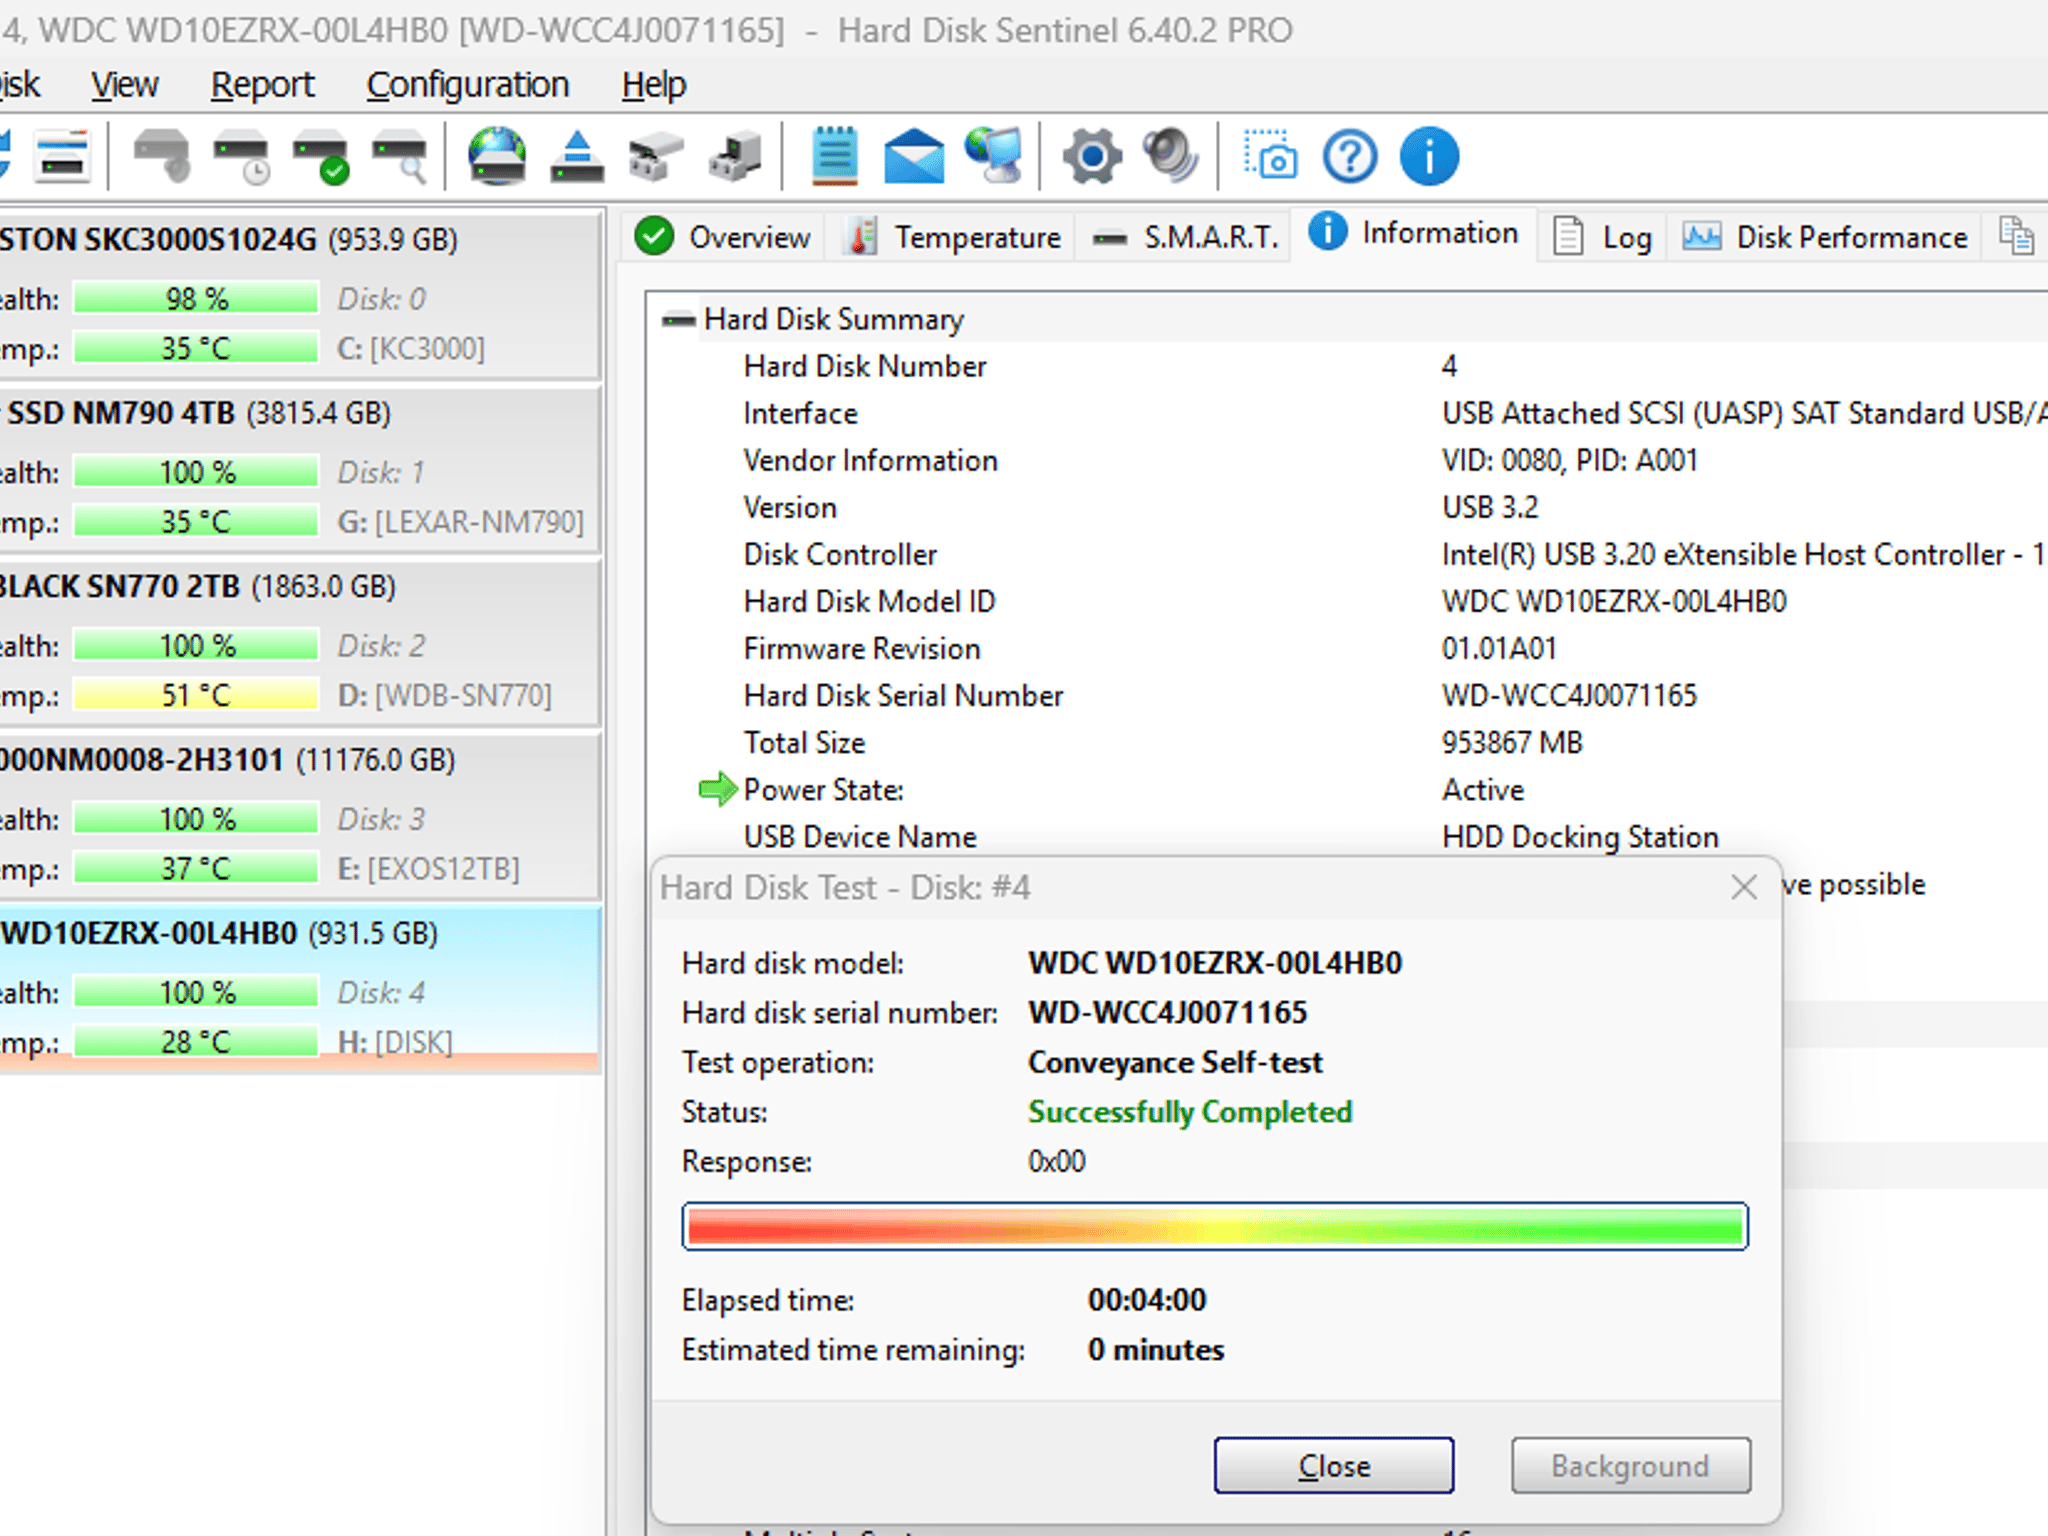Click the 98 % health bar of Disk 0

[x=196, y=298]
